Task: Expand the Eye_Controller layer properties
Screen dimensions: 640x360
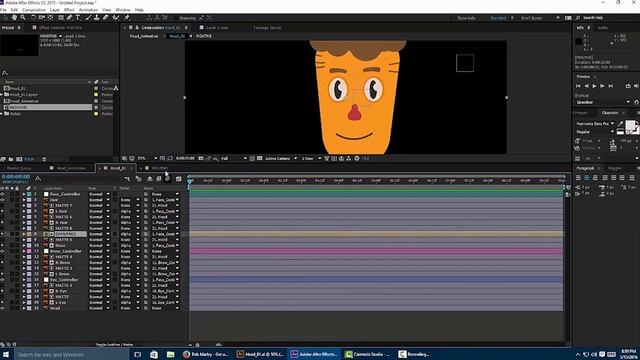Action: tap(24, 280)
